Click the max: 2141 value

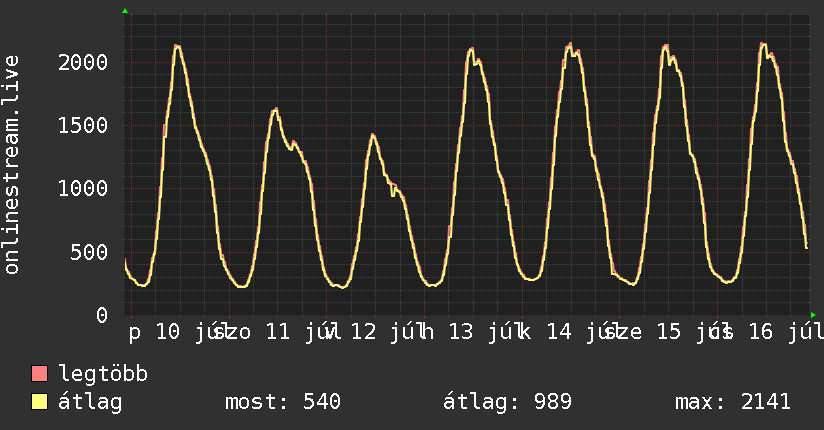(x=733, y=402)
